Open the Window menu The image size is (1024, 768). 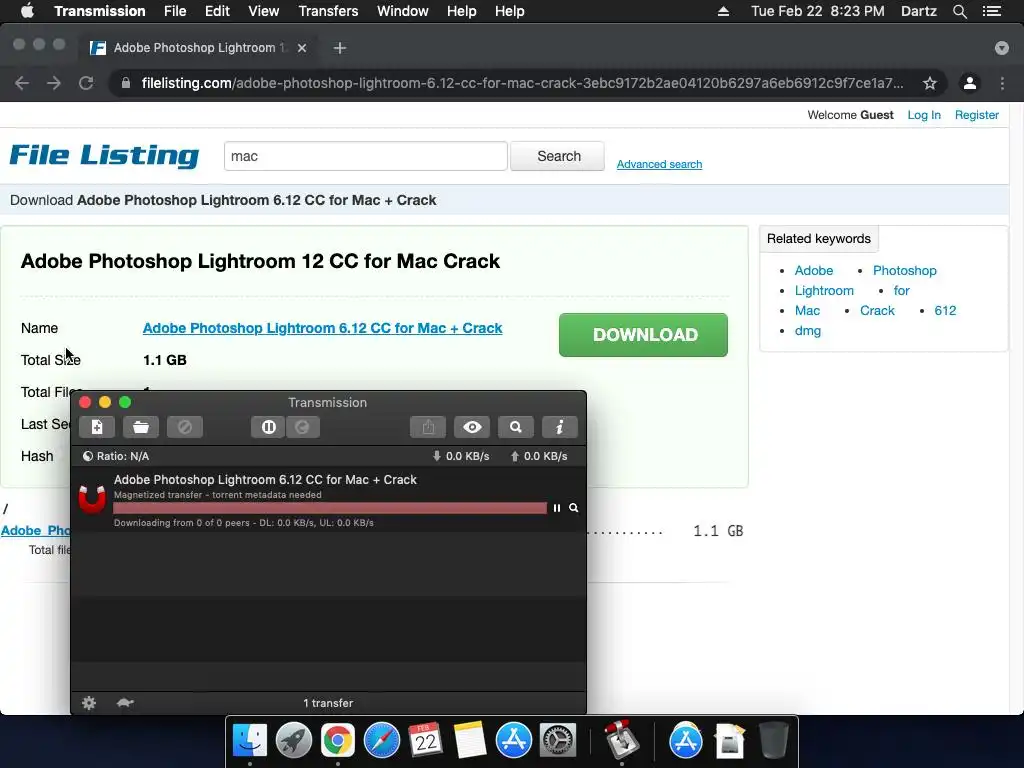403,11
